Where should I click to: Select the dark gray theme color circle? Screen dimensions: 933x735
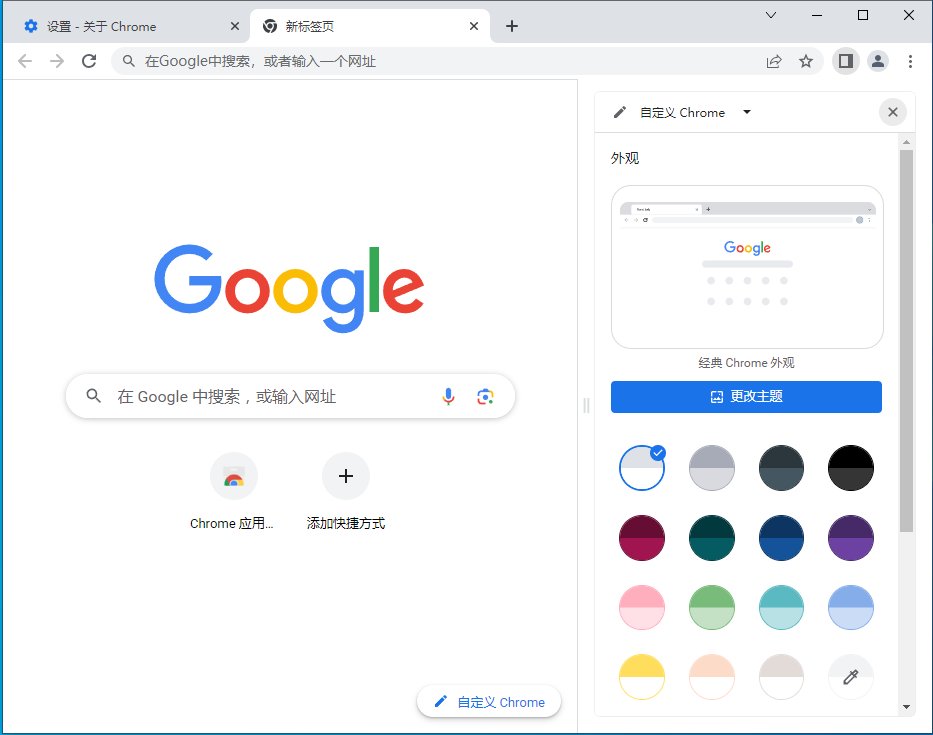coord(781,467)
